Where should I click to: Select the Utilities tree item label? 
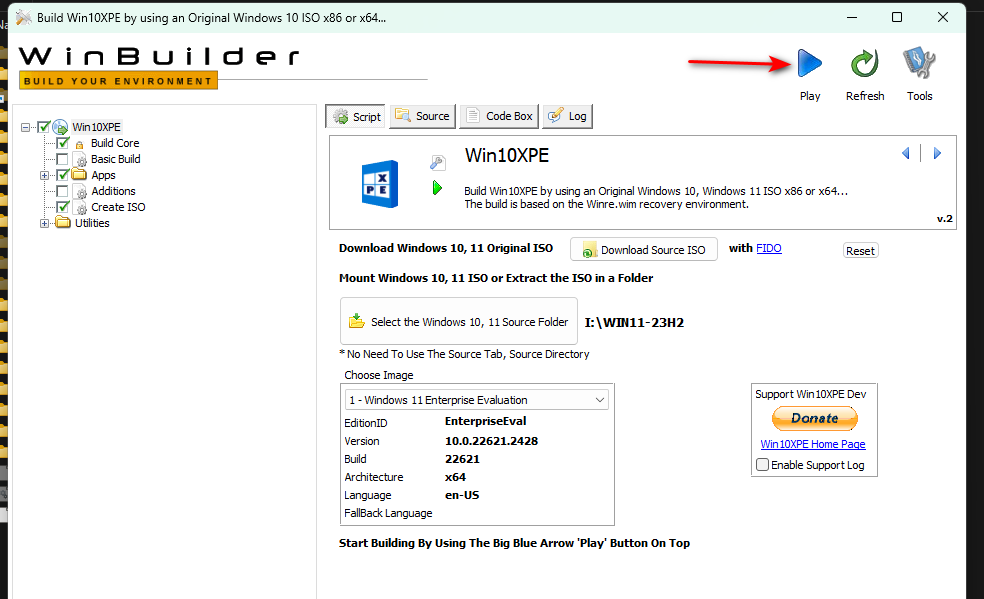click(x=92, y=223)
